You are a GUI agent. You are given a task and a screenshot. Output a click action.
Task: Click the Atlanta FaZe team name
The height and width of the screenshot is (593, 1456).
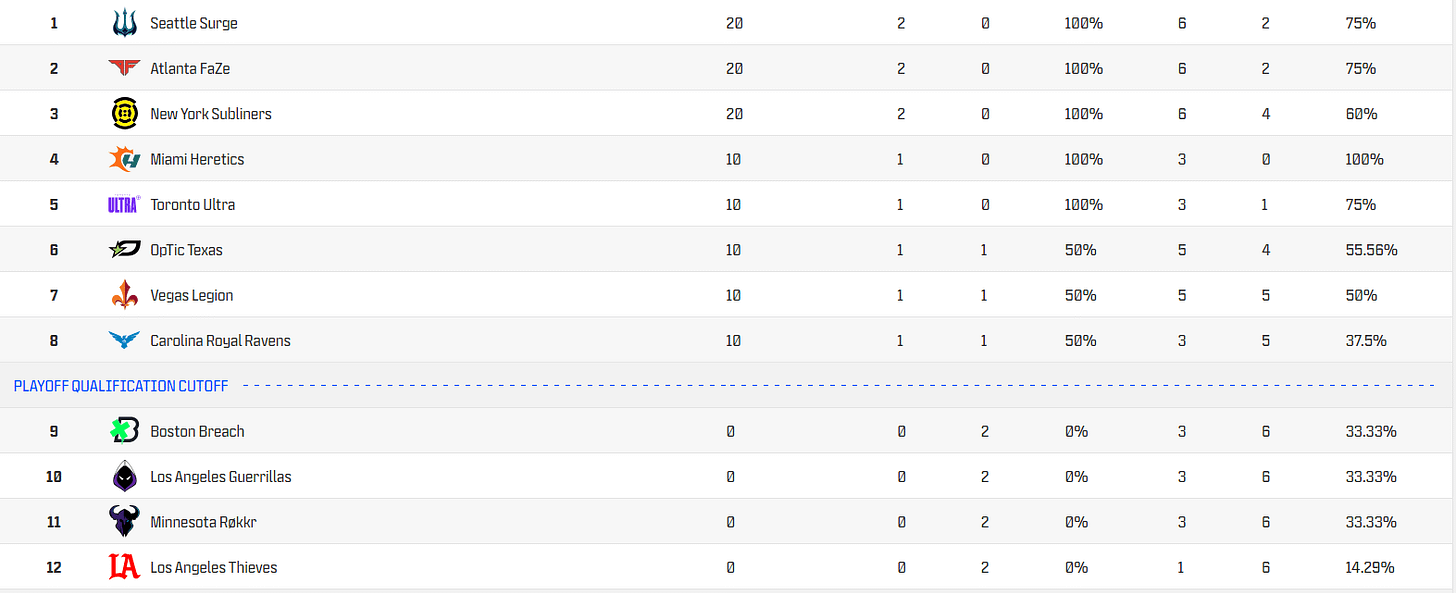[x=190, y=68]
